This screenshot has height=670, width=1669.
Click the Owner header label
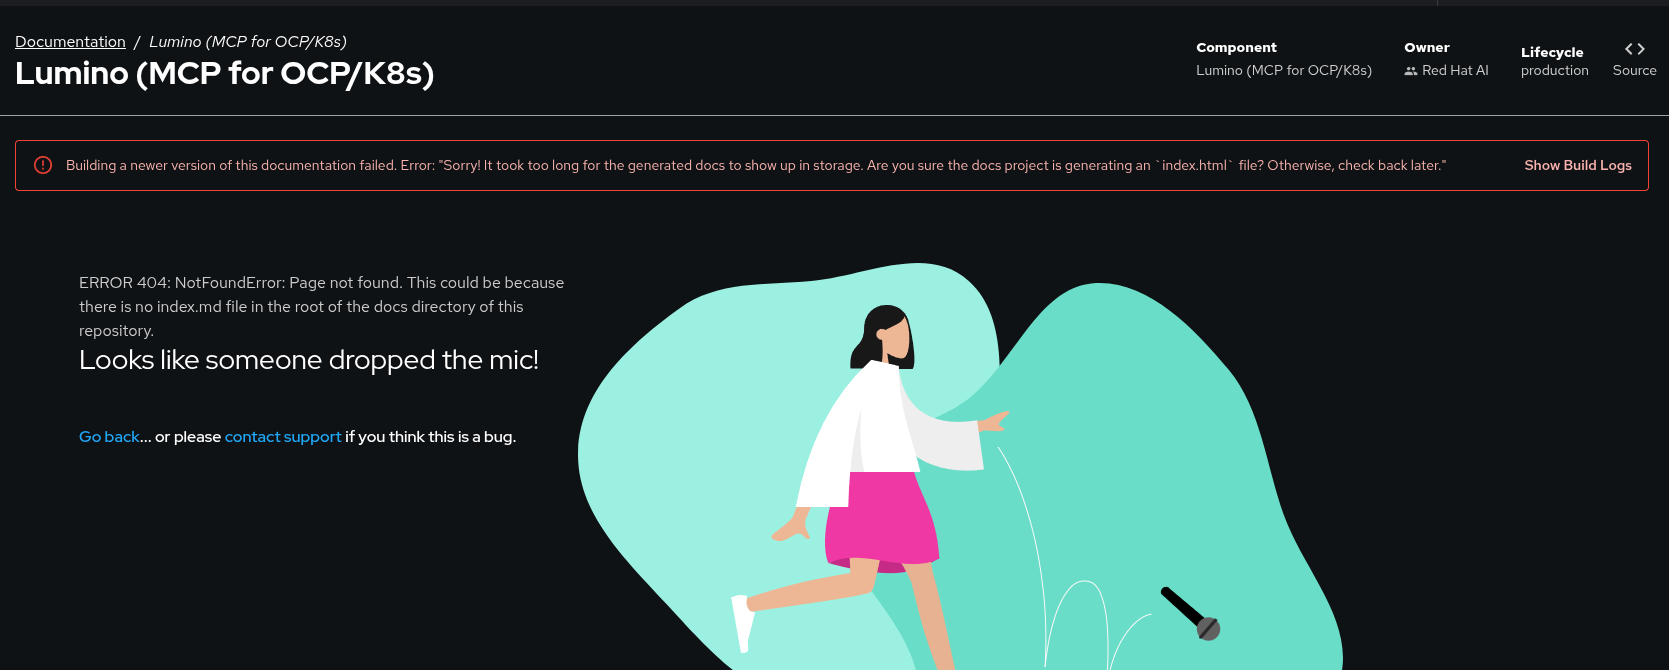coord(1427,48)
